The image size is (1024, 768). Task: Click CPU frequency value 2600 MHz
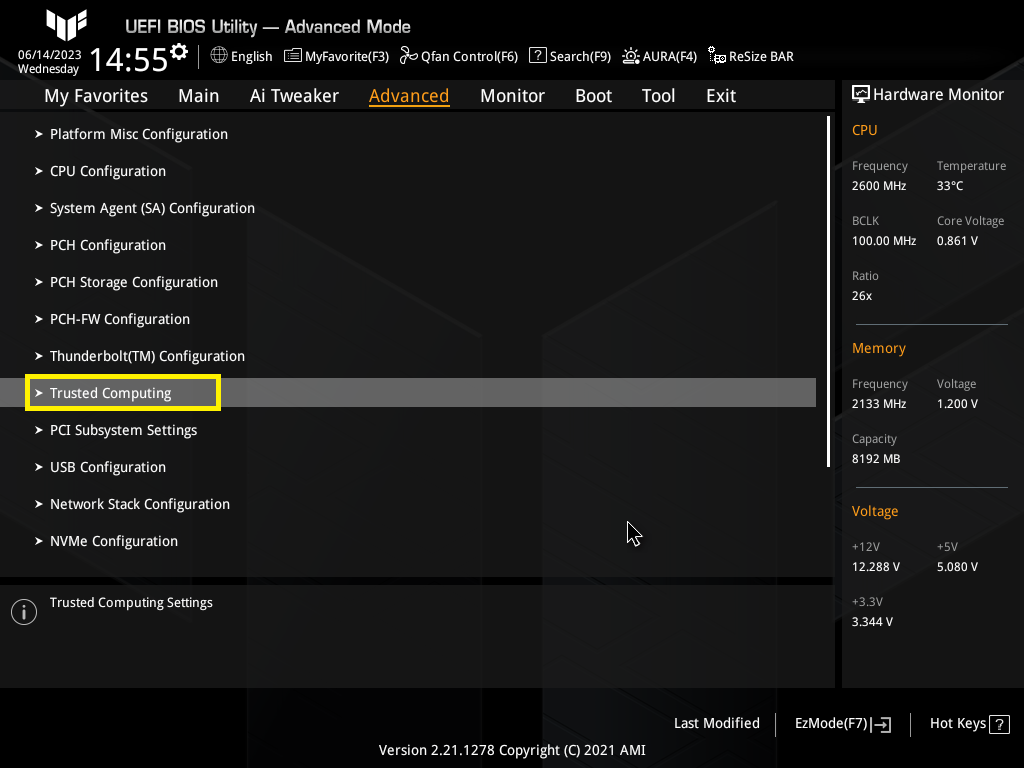[x=878, y=186]
